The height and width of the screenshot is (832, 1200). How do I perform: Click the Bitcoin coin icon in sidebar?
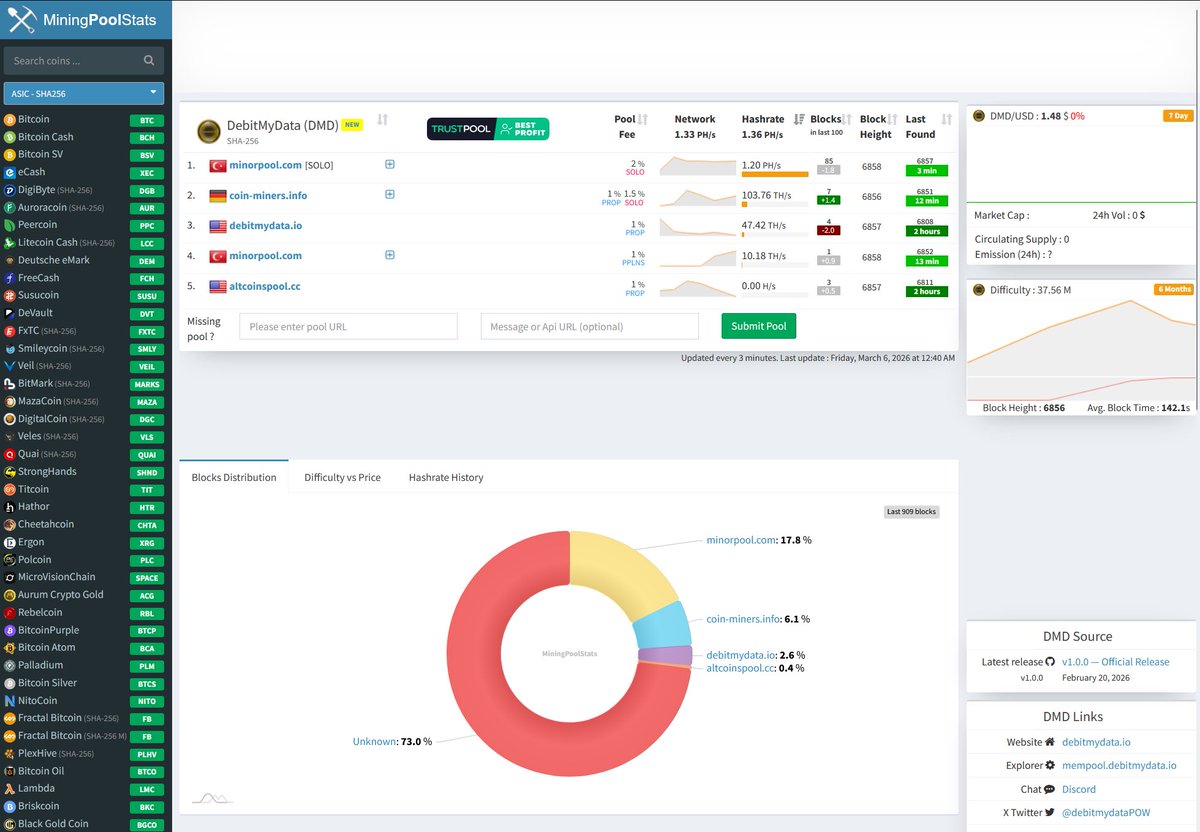pyautogui.click(x=10, y=119)
